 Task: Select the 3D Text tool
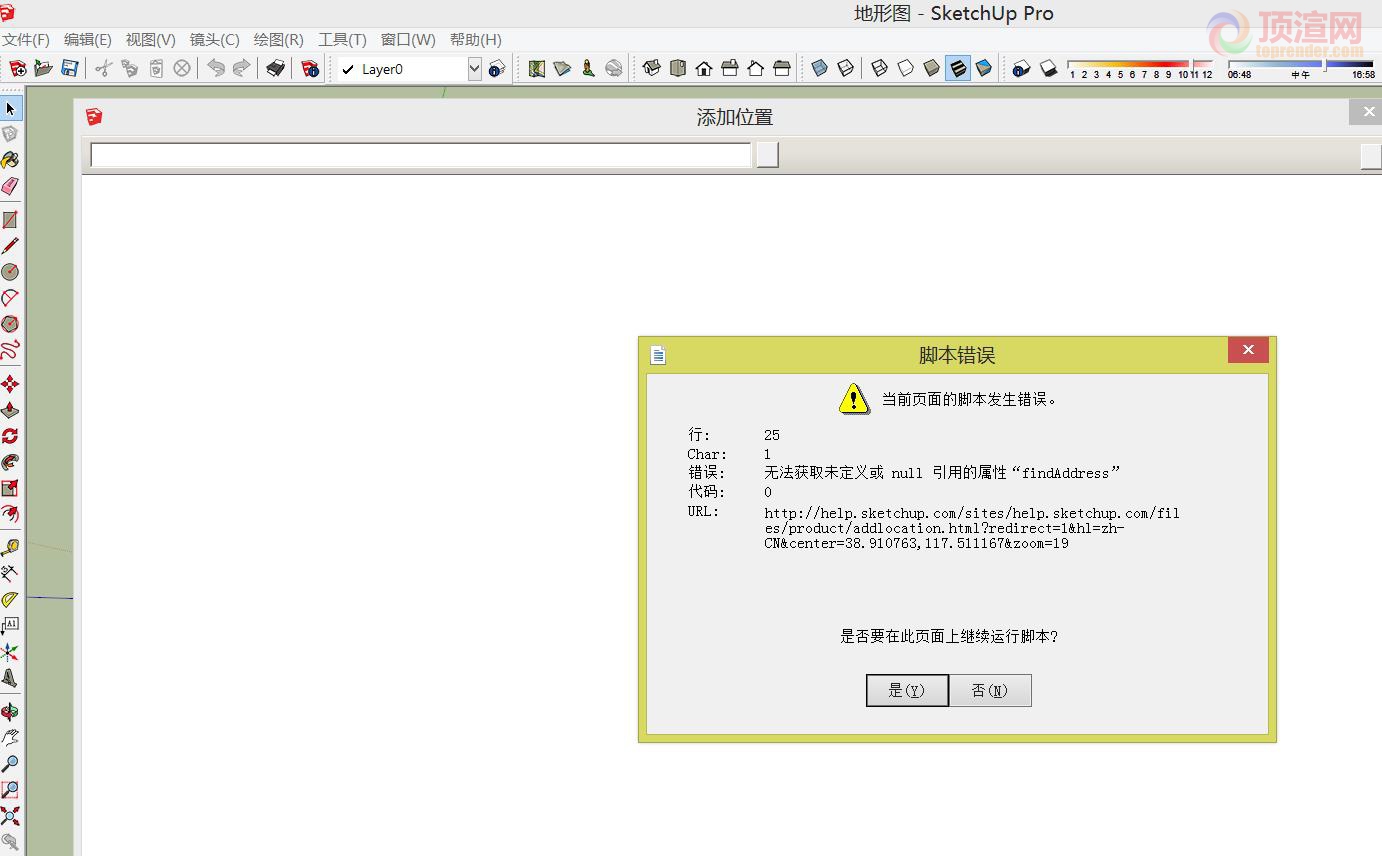pos(10,678)
